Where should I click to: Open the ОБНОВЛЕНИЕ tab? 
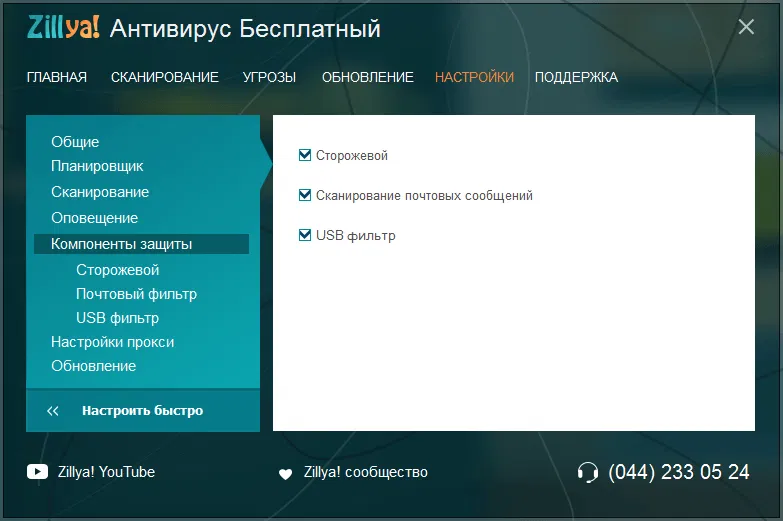coord(368,77)
